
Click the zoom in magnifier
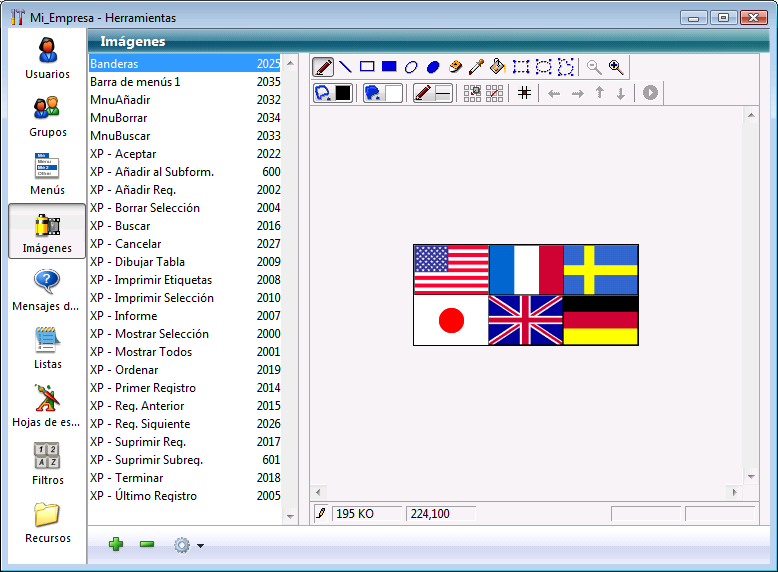pyautogui.click(x=616, y=67)
